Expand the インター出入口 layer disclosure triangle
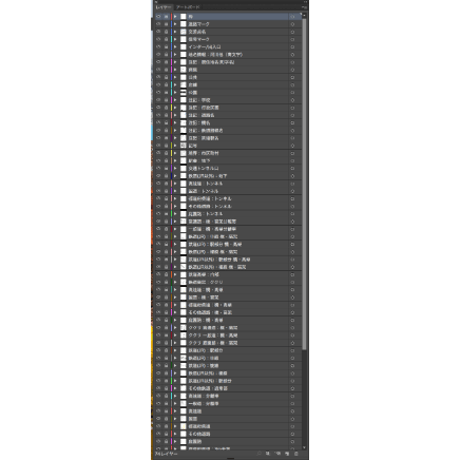The height and width of the screenshot is (460, 460). click(175, 47)
